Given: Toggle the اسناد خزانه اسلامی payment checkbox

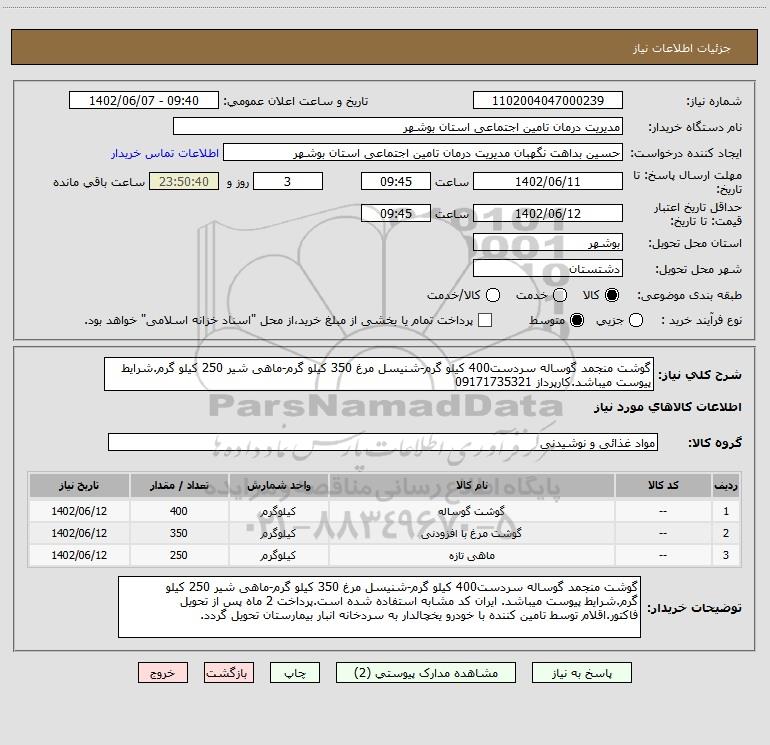Looking at the screenshot, I should (485, 320).
